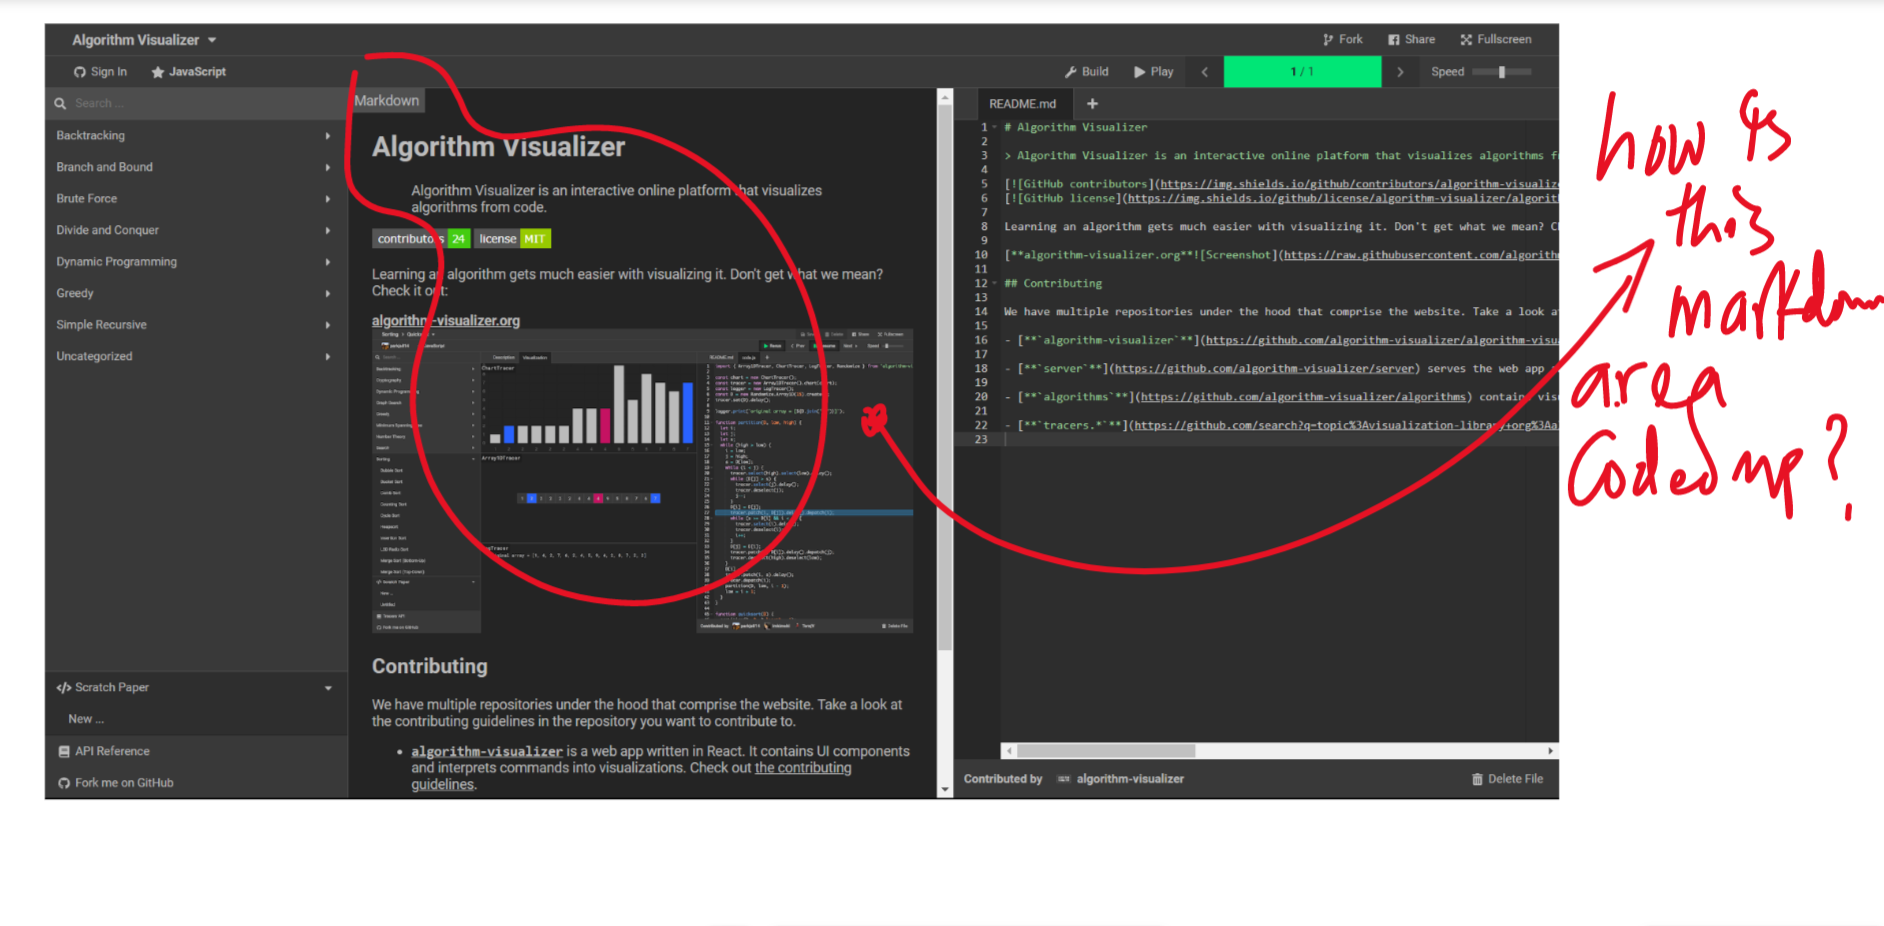Screen dimensions: 1884x926
Task: Go to next step arrow
Action: click(x=1400, y=72)
